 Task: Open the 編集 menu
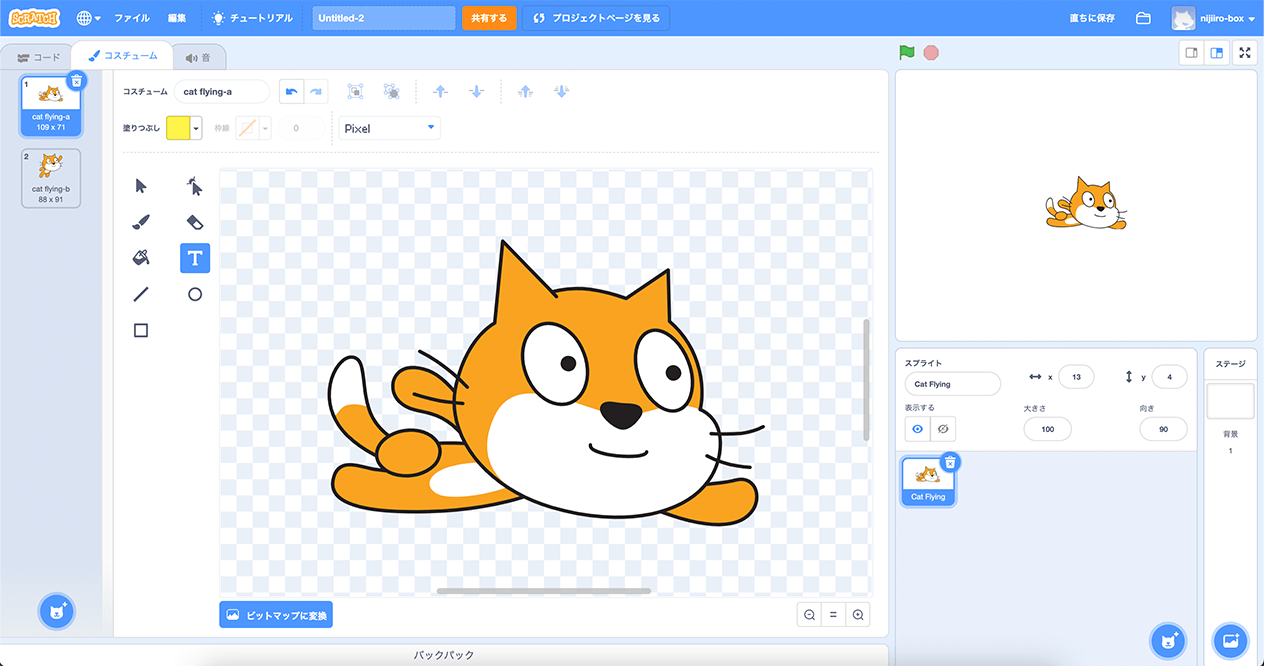click(177, 18)
